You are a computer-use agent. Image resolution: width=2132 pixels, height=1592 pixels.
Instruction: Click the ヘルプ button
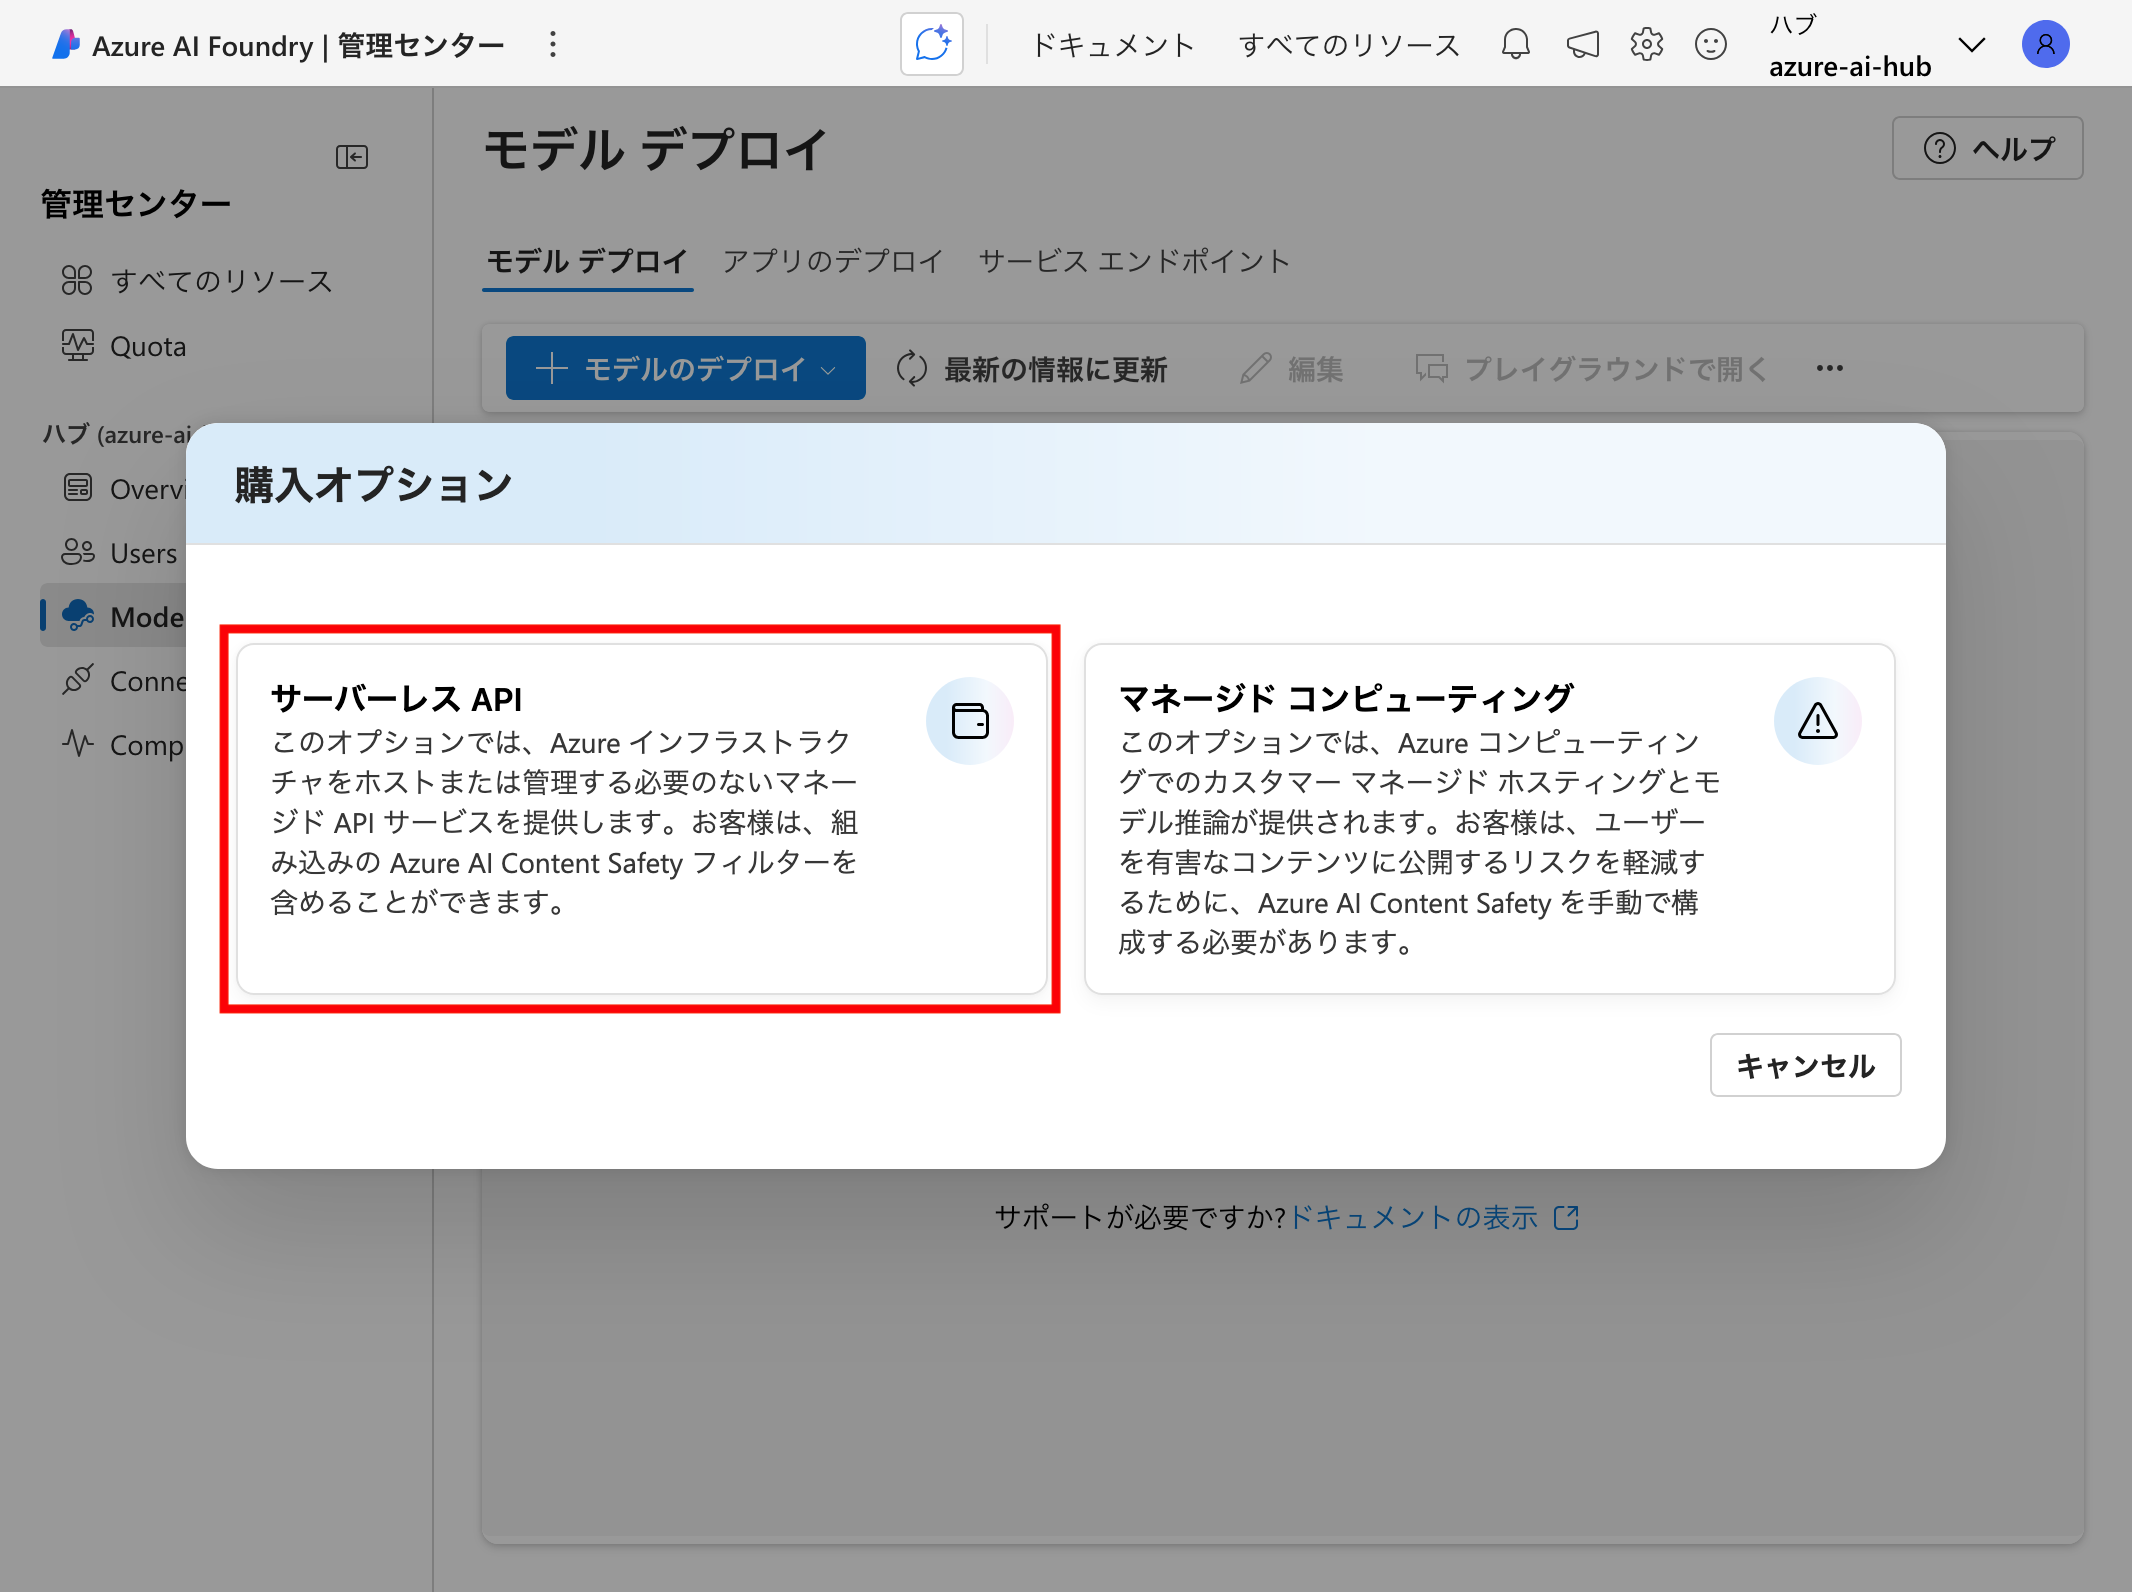[1987, 148]
